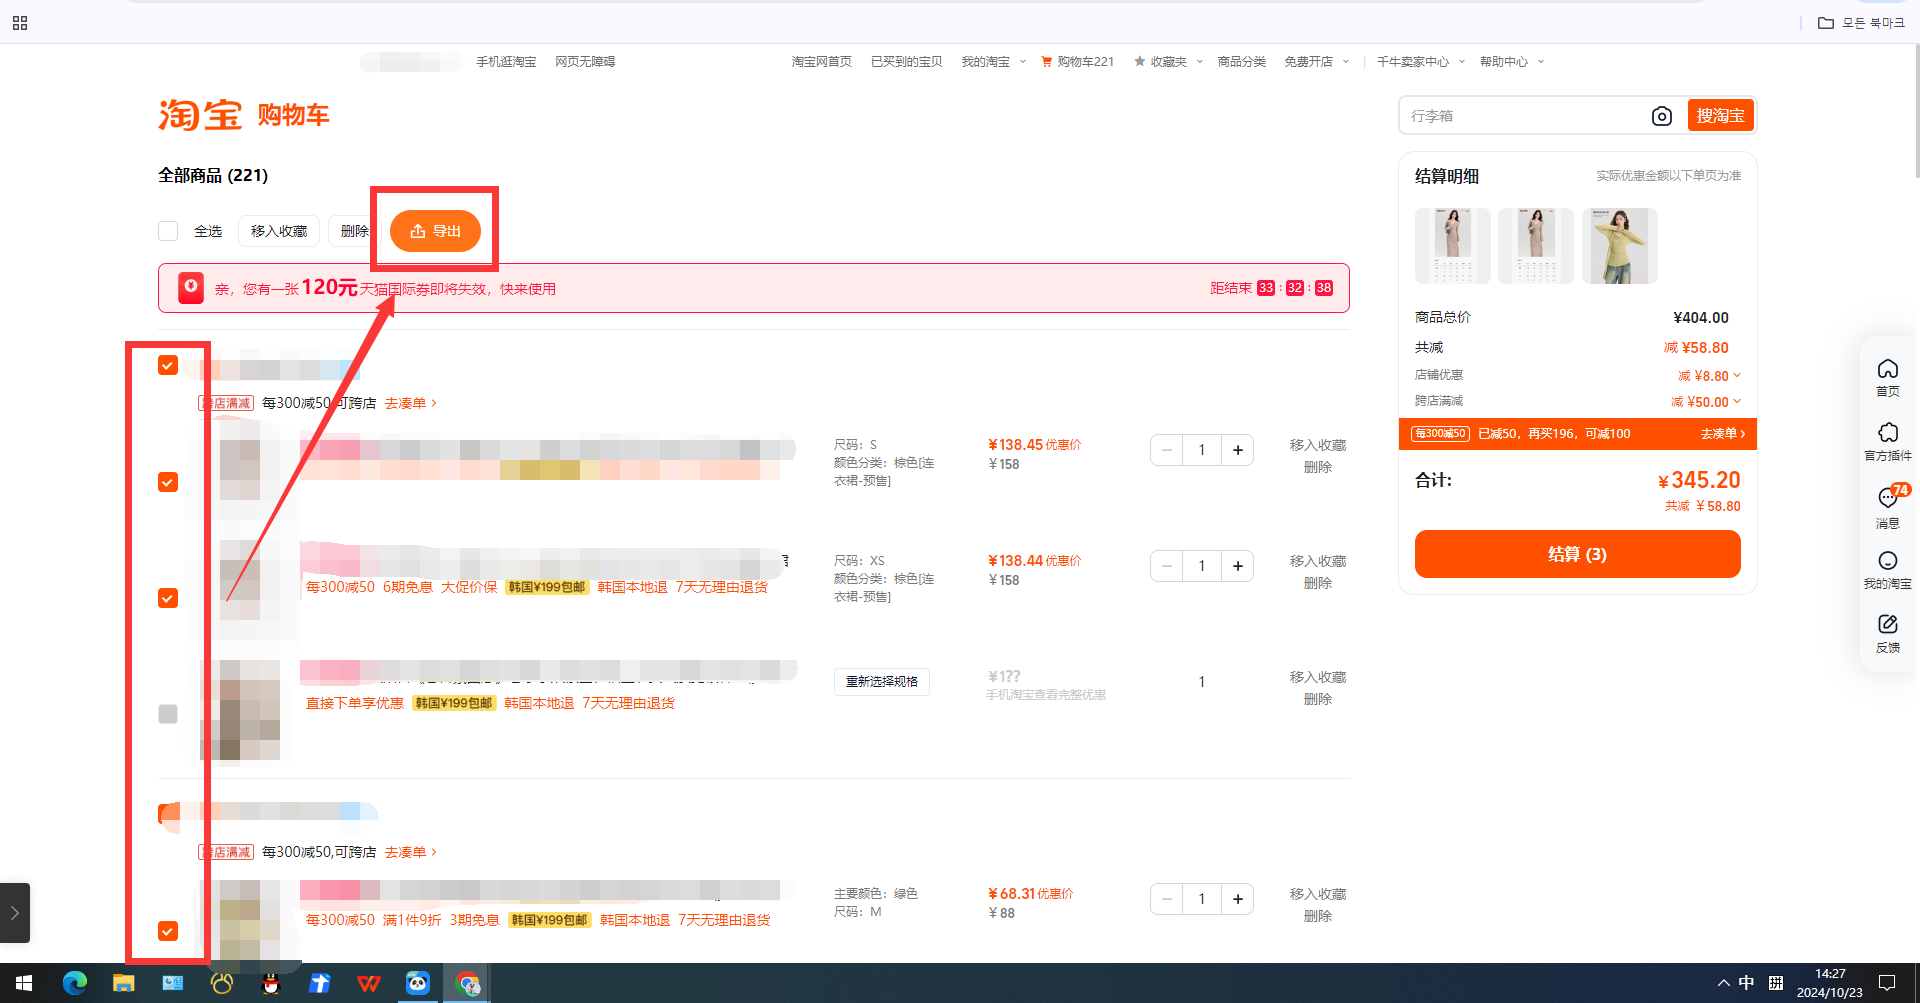The image size is (1920, 1003).
Task: Uncheck the size S item checkbox
Action: 168,482
